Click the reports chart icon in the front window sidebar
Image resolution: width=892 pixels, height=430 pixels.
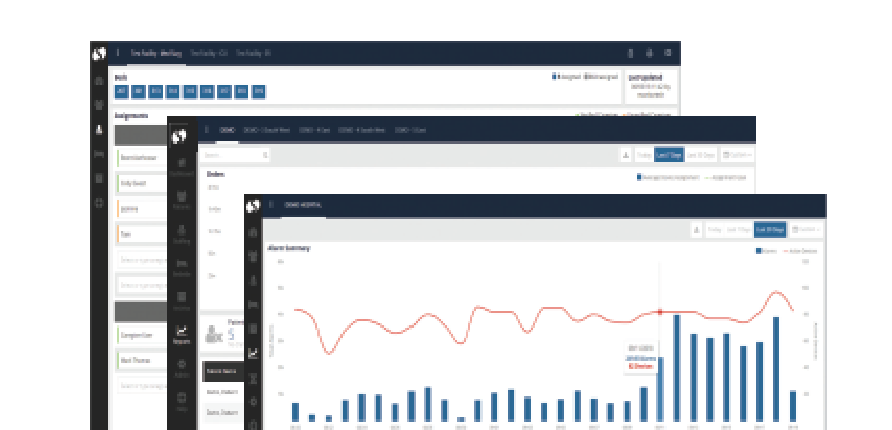(253, 353)
